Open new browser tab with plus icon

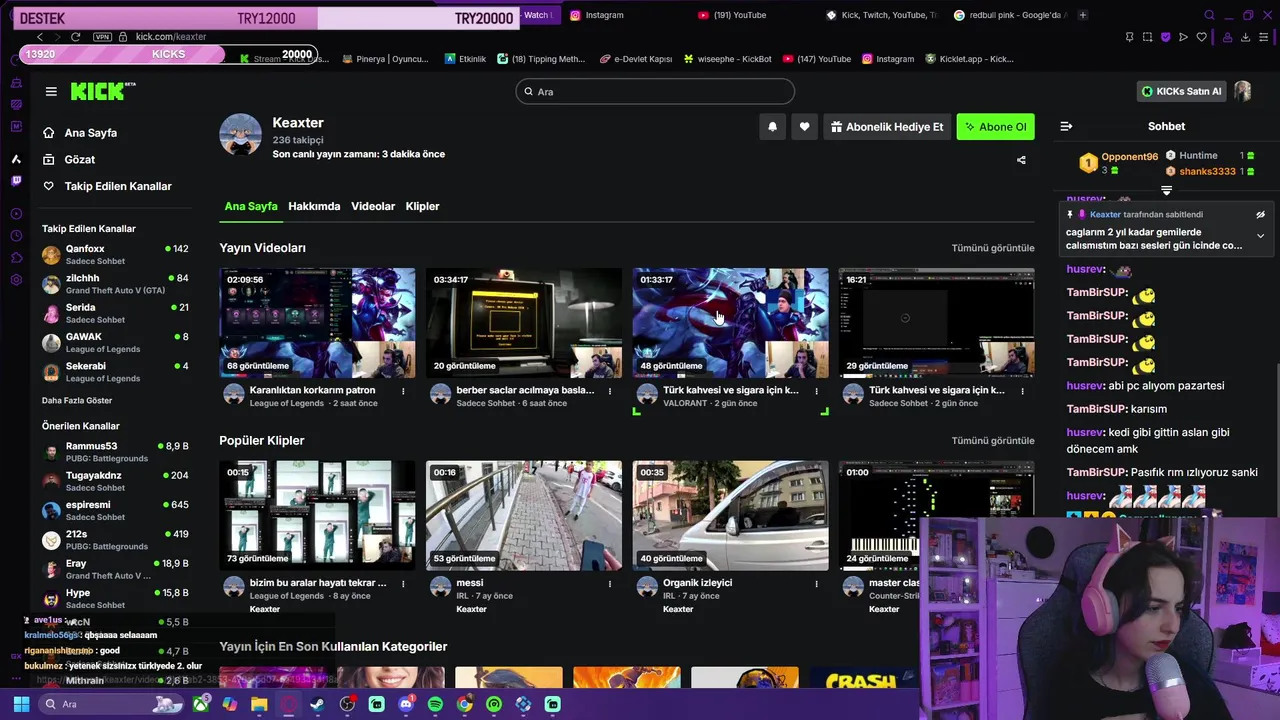pyautogui.click(x=1083, y=15)
